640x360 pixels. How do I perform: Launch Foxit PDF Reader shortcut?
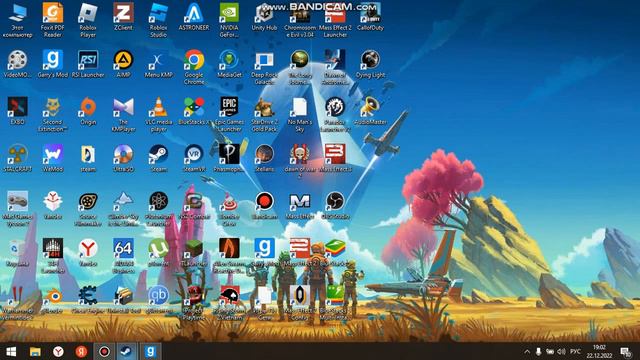tap(53, 20)
